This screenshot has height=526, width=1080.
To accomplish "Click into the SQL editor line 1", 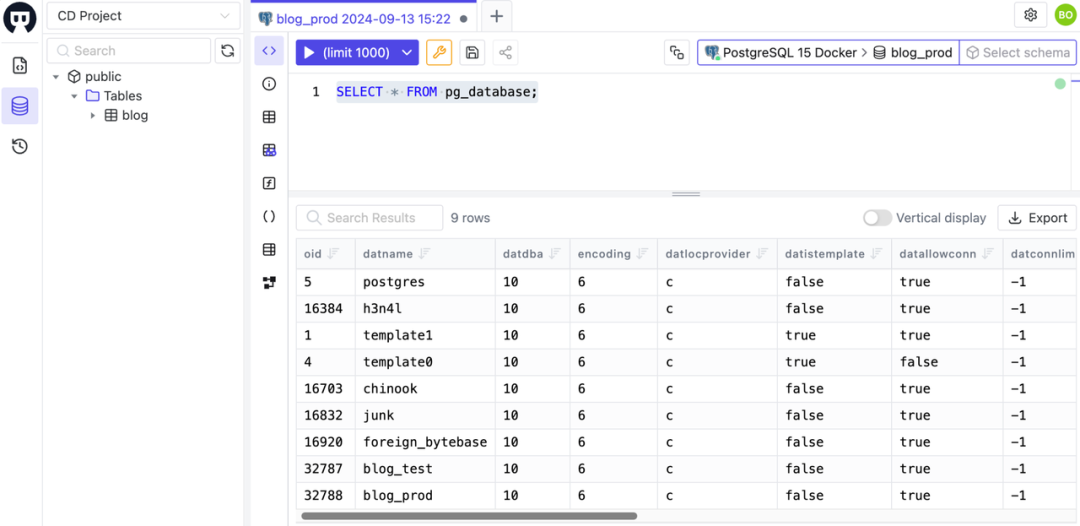I will click(x=437, y=92).
